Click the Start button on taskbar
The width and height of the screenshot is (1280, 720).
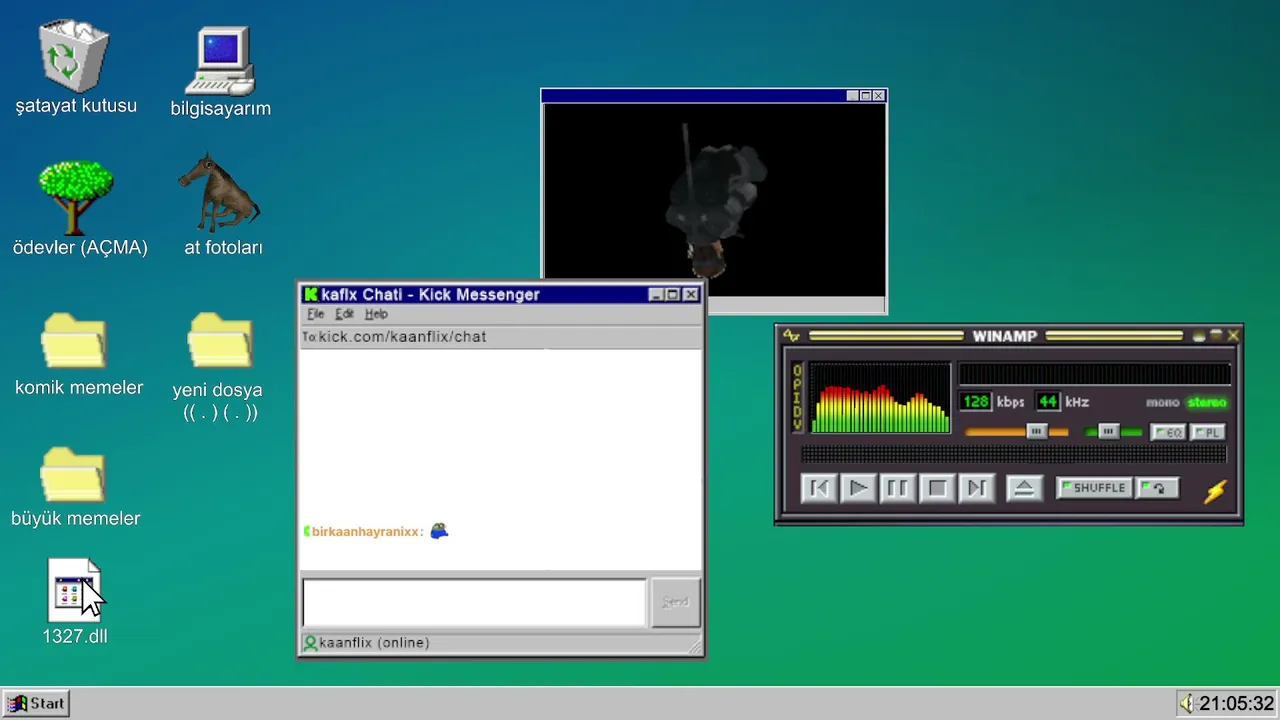(x=36, y=703)
